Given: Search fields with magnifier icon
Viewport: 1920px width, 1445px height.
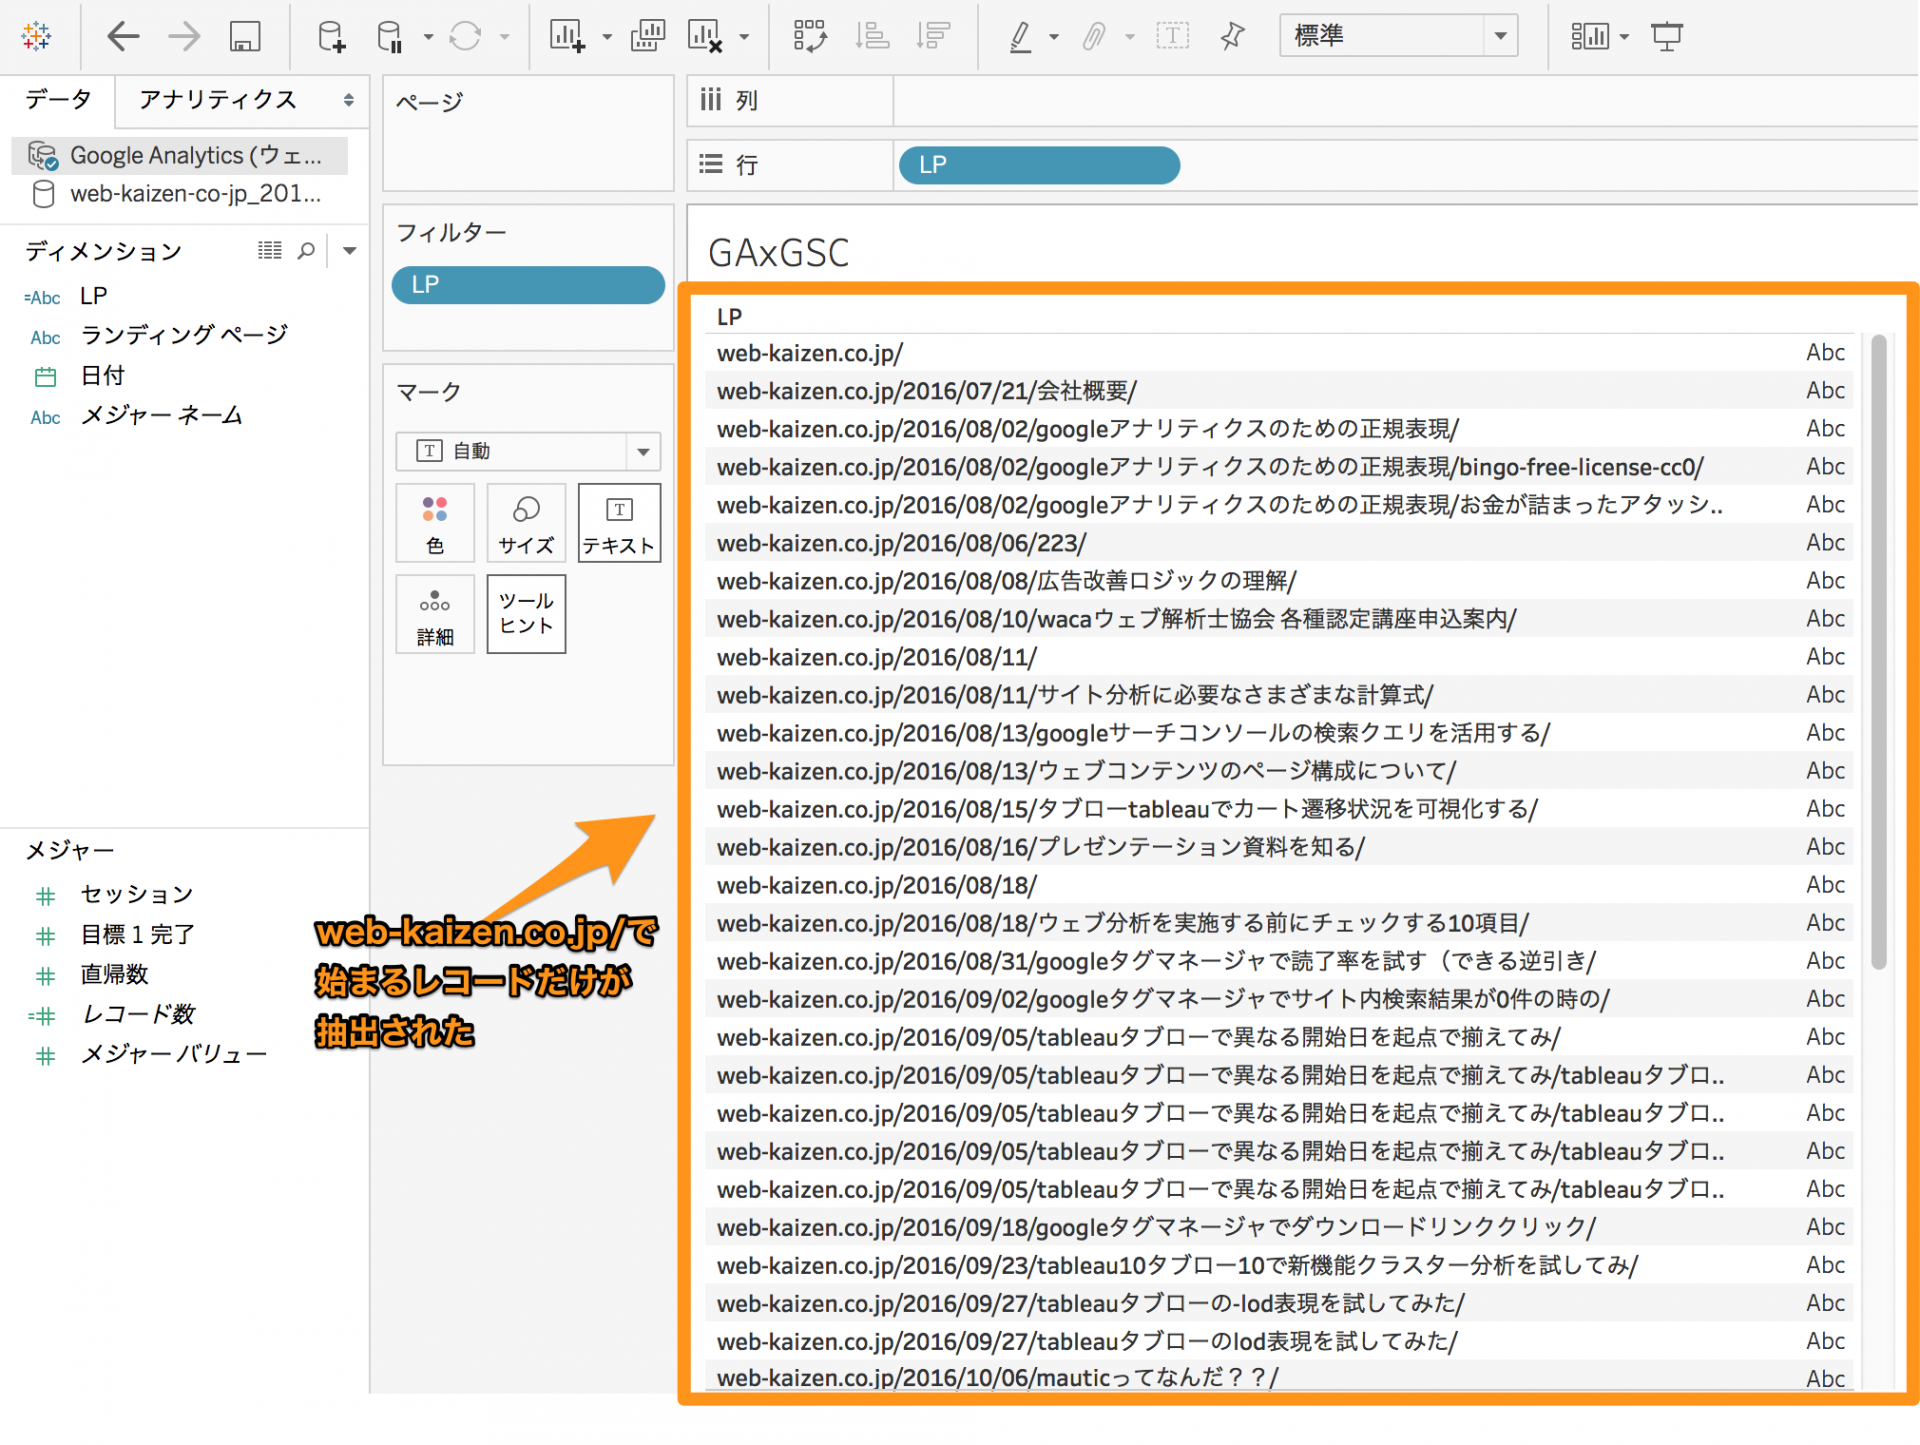Looking at the screenshot, I should coord(306,250).
